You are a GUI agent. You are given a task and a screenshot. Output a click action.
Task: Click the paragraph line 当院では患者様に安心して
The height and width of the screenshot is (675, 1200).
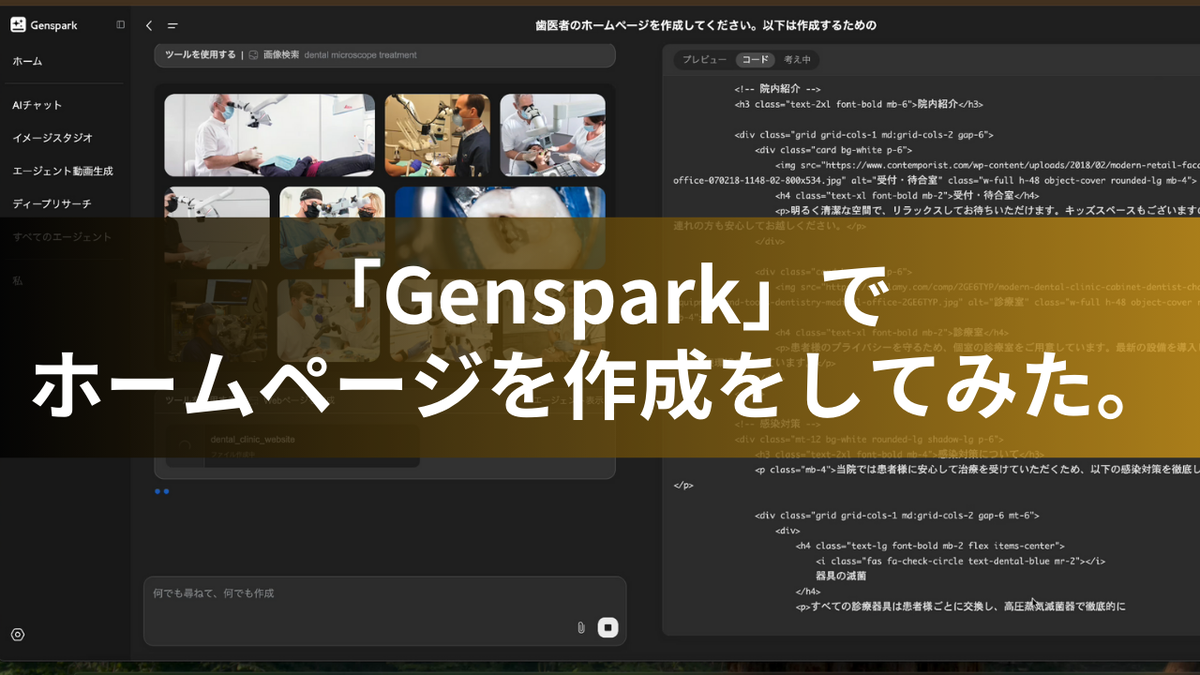click(977, 469)
